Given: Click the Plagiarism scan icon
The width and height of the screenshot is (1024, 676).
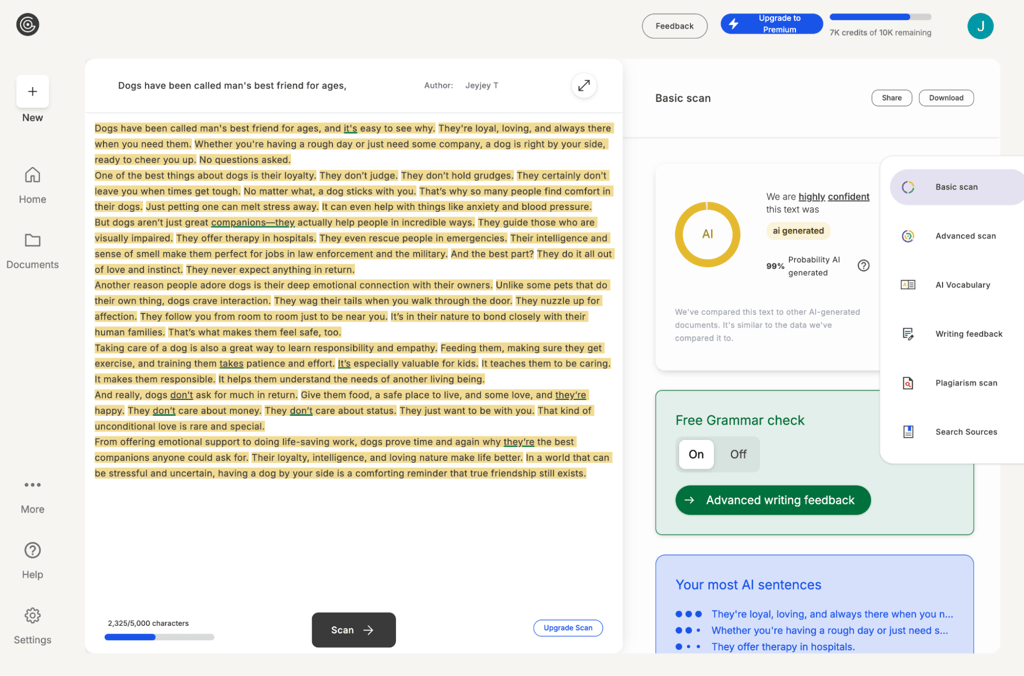Looking at the screenshot, I should point(908,383).
